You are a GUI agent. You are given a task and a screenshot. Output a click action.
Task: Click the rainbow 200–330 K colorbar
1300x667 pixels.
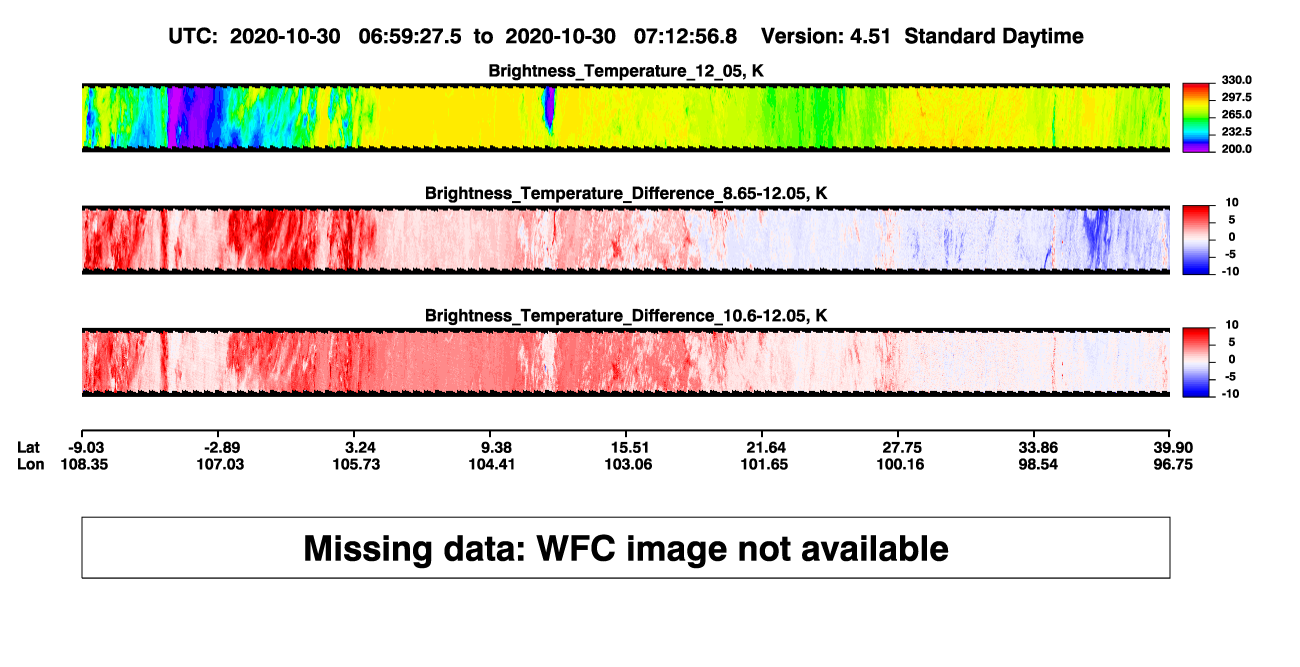[x=1198, y=118]
